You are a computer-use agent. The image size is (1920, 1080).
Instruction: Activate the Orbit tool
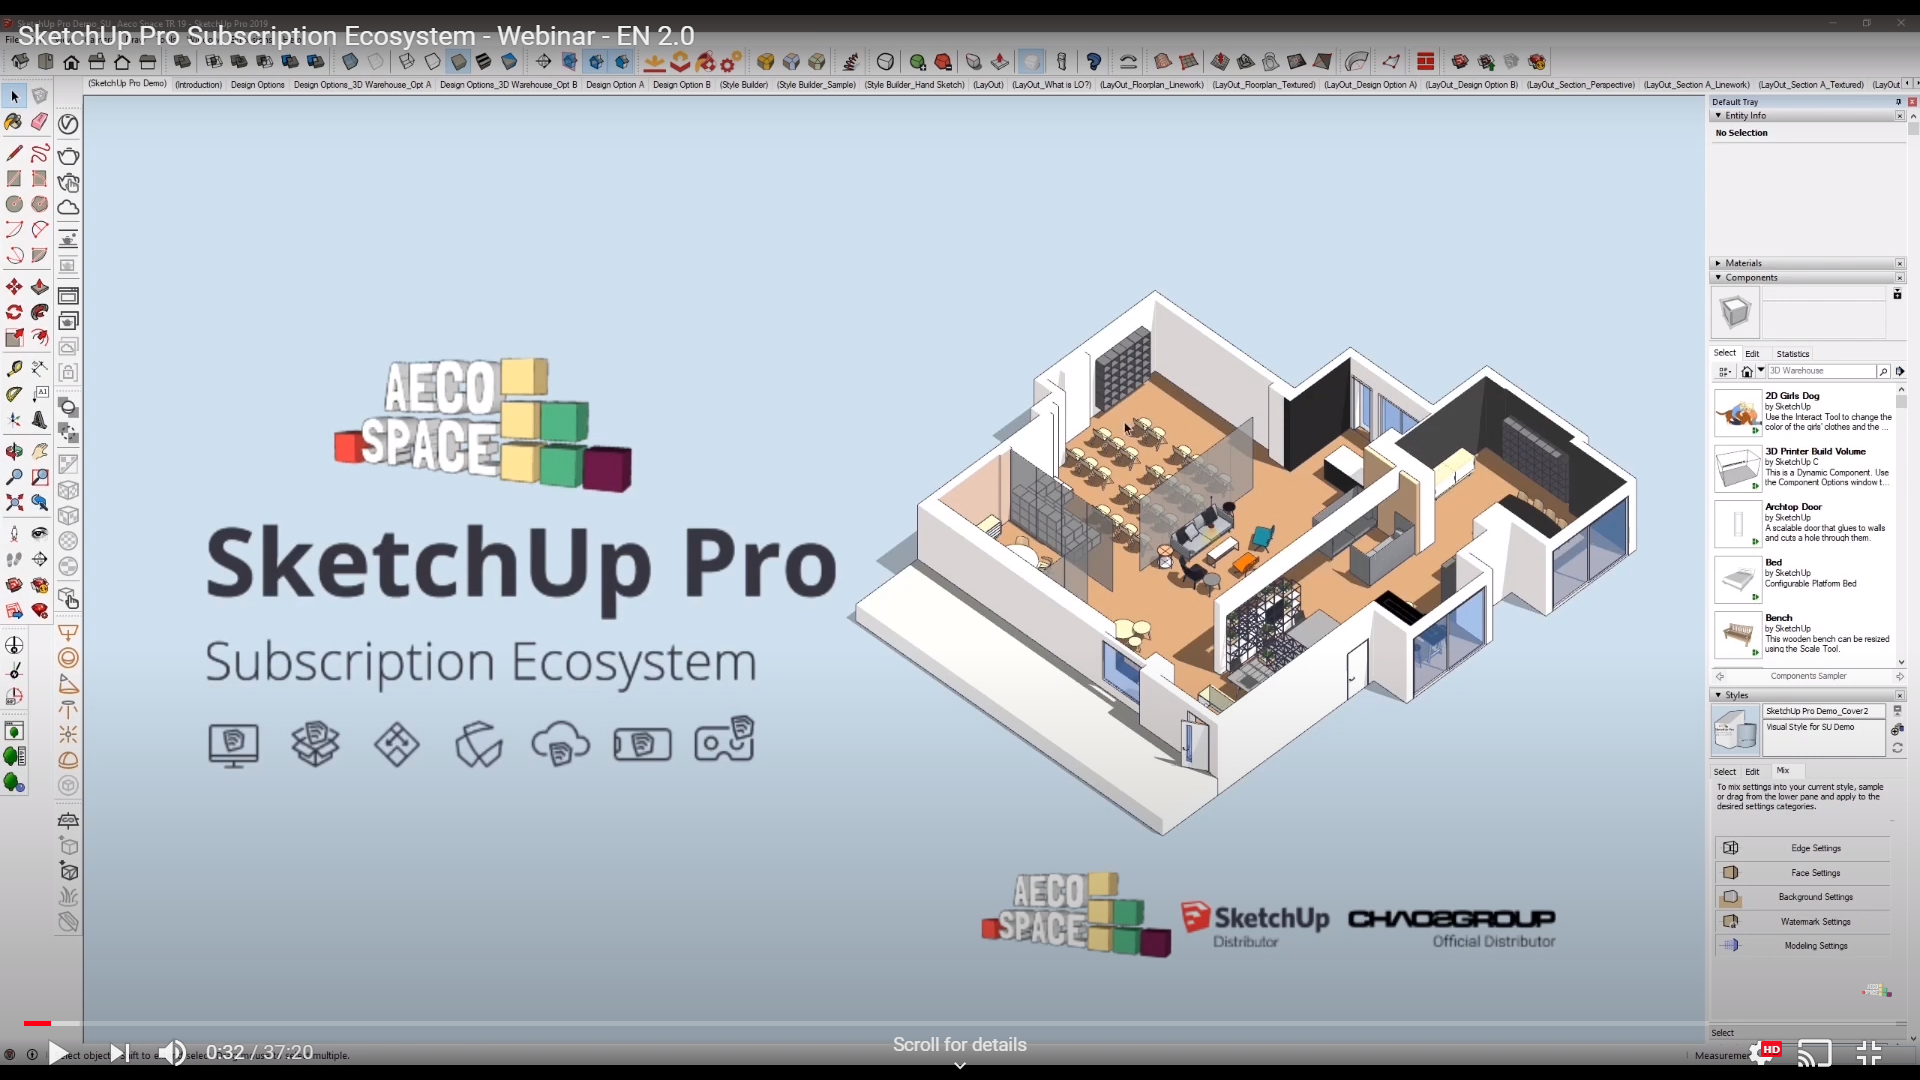[14, 452]
